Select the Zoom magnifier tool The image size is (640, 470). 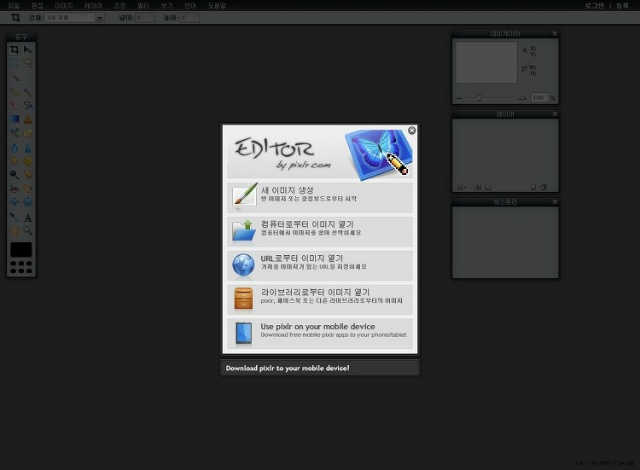(28, 231)
